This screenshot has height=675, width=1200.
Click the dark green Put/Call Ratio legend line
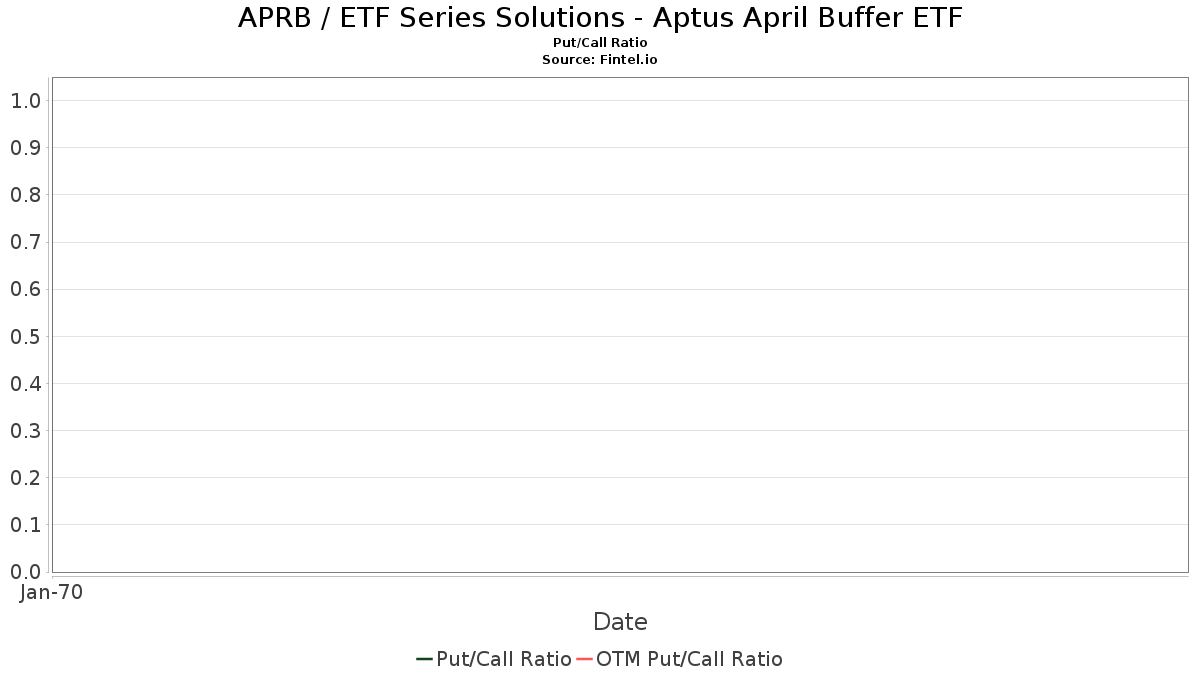[x=424, y=659]
